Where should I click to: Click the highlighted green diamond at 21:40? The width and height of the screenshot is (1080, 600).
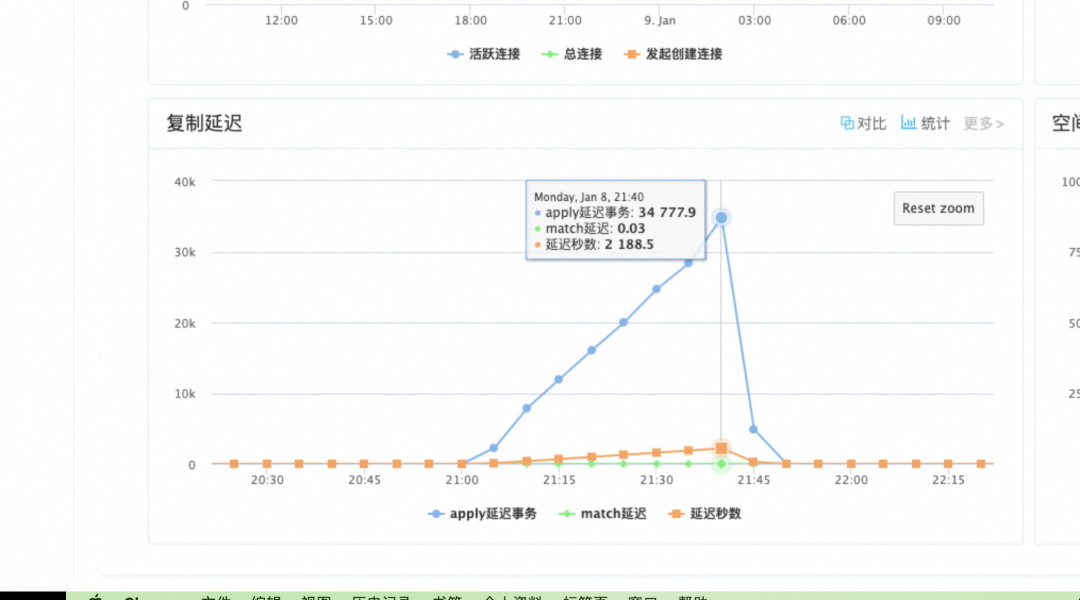click(x=721, y=464)
